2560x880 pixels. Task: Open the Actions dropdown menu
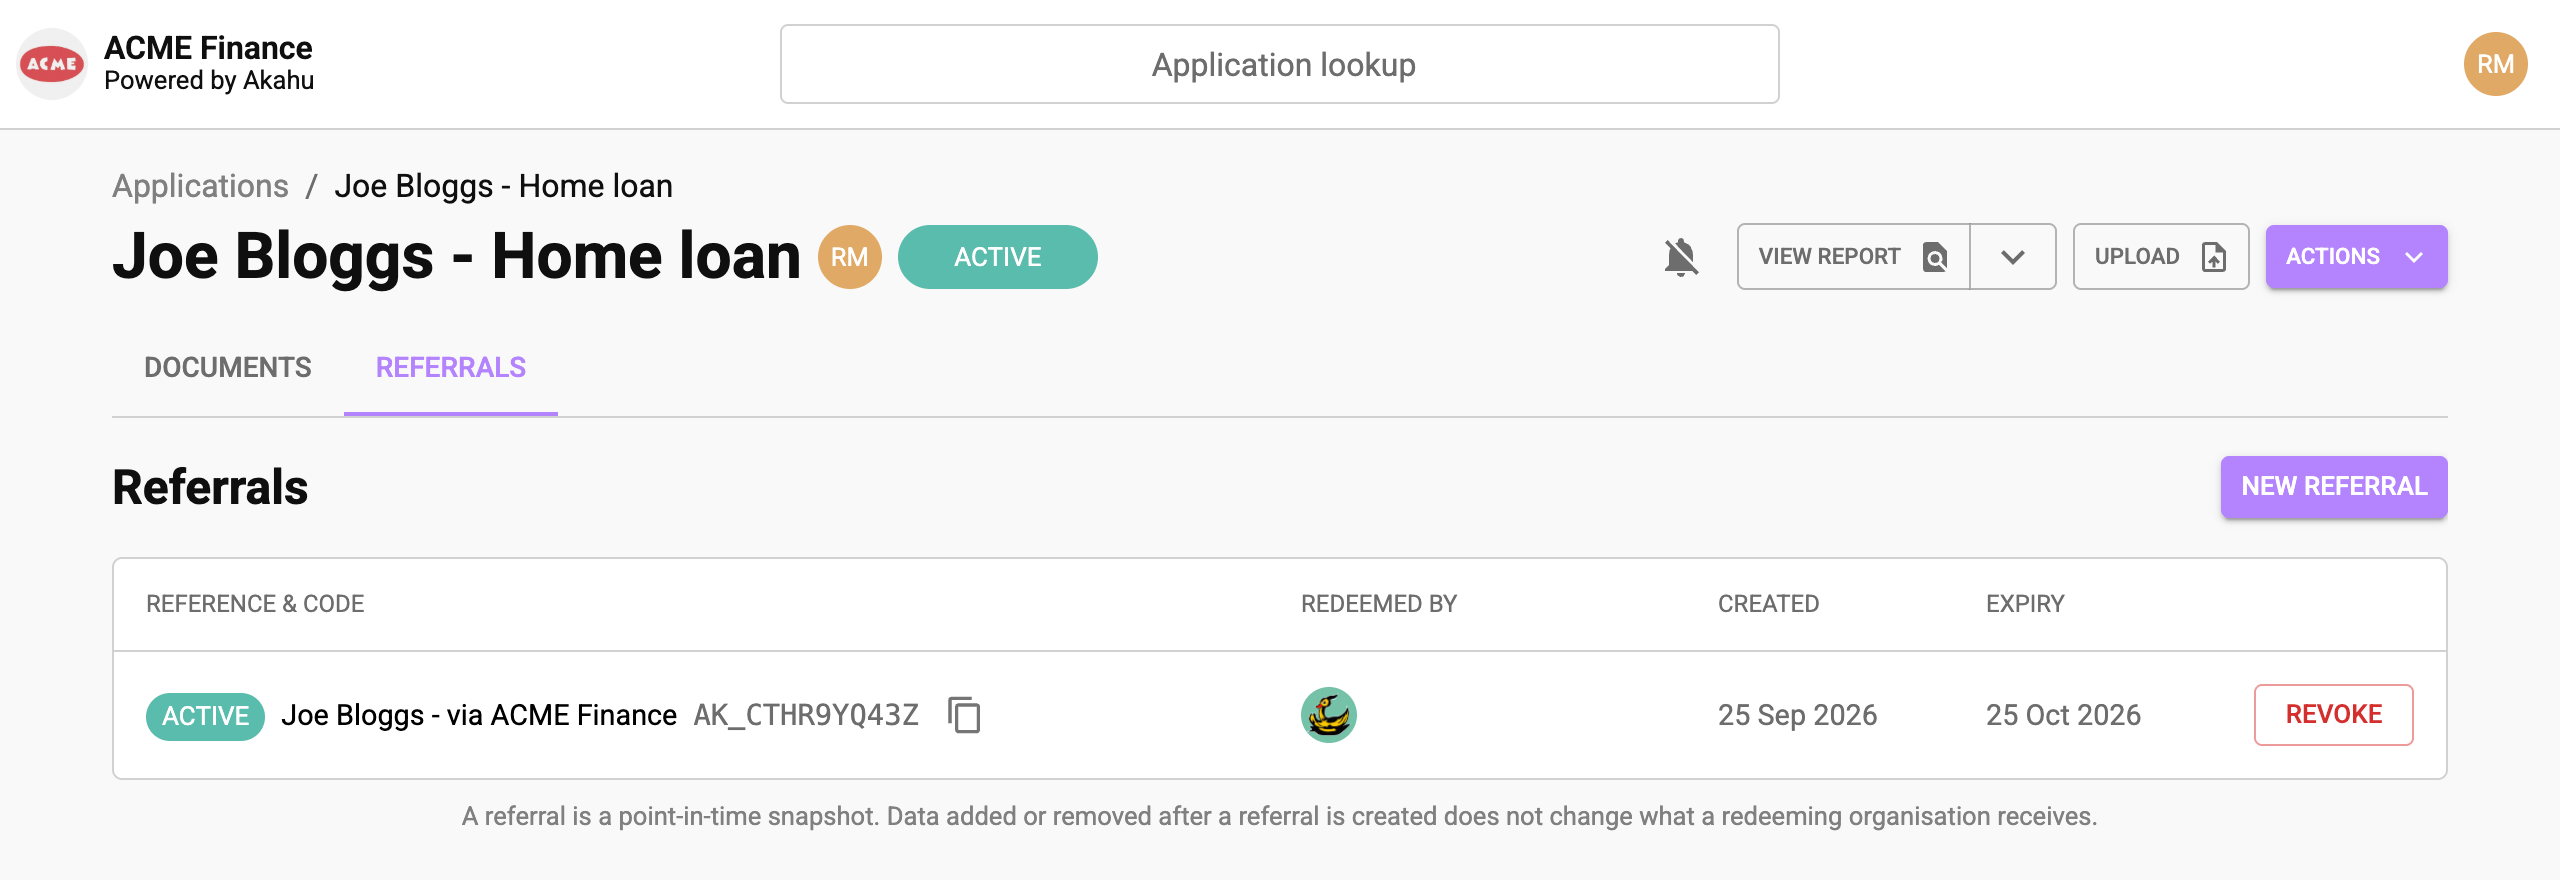[x=2356, y=257]
